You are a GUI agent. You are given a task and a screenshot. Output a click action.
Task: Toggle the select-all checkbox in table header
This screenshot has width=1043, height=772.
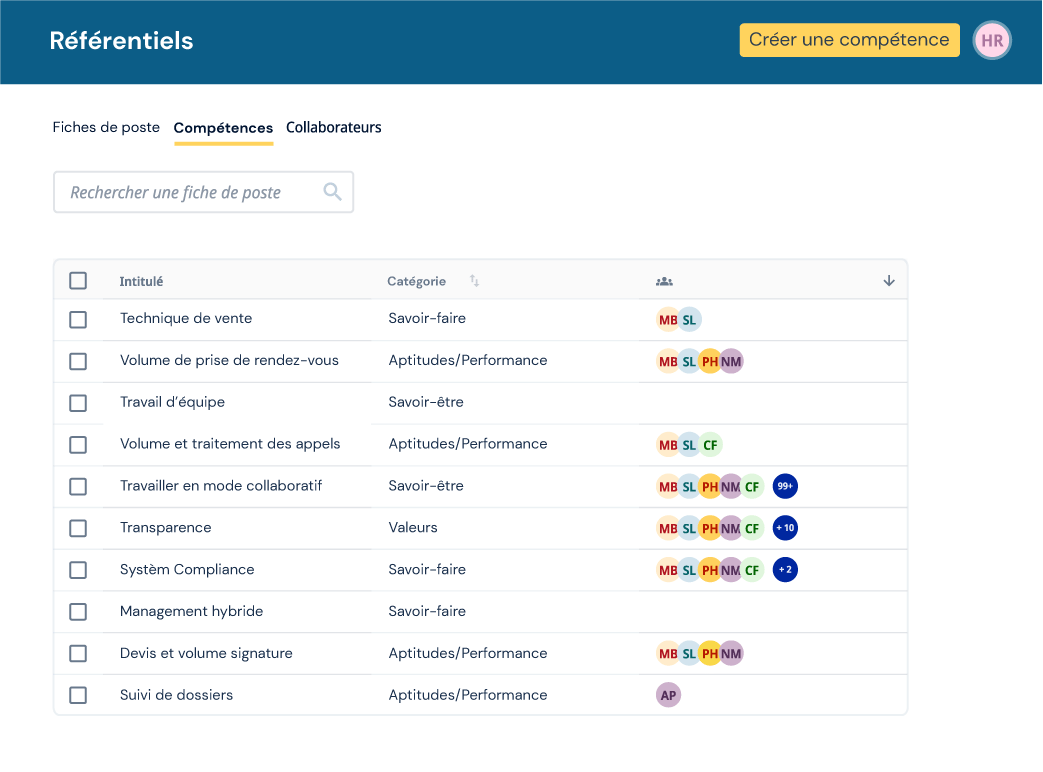pyautogui.click(x=78, y=281)
